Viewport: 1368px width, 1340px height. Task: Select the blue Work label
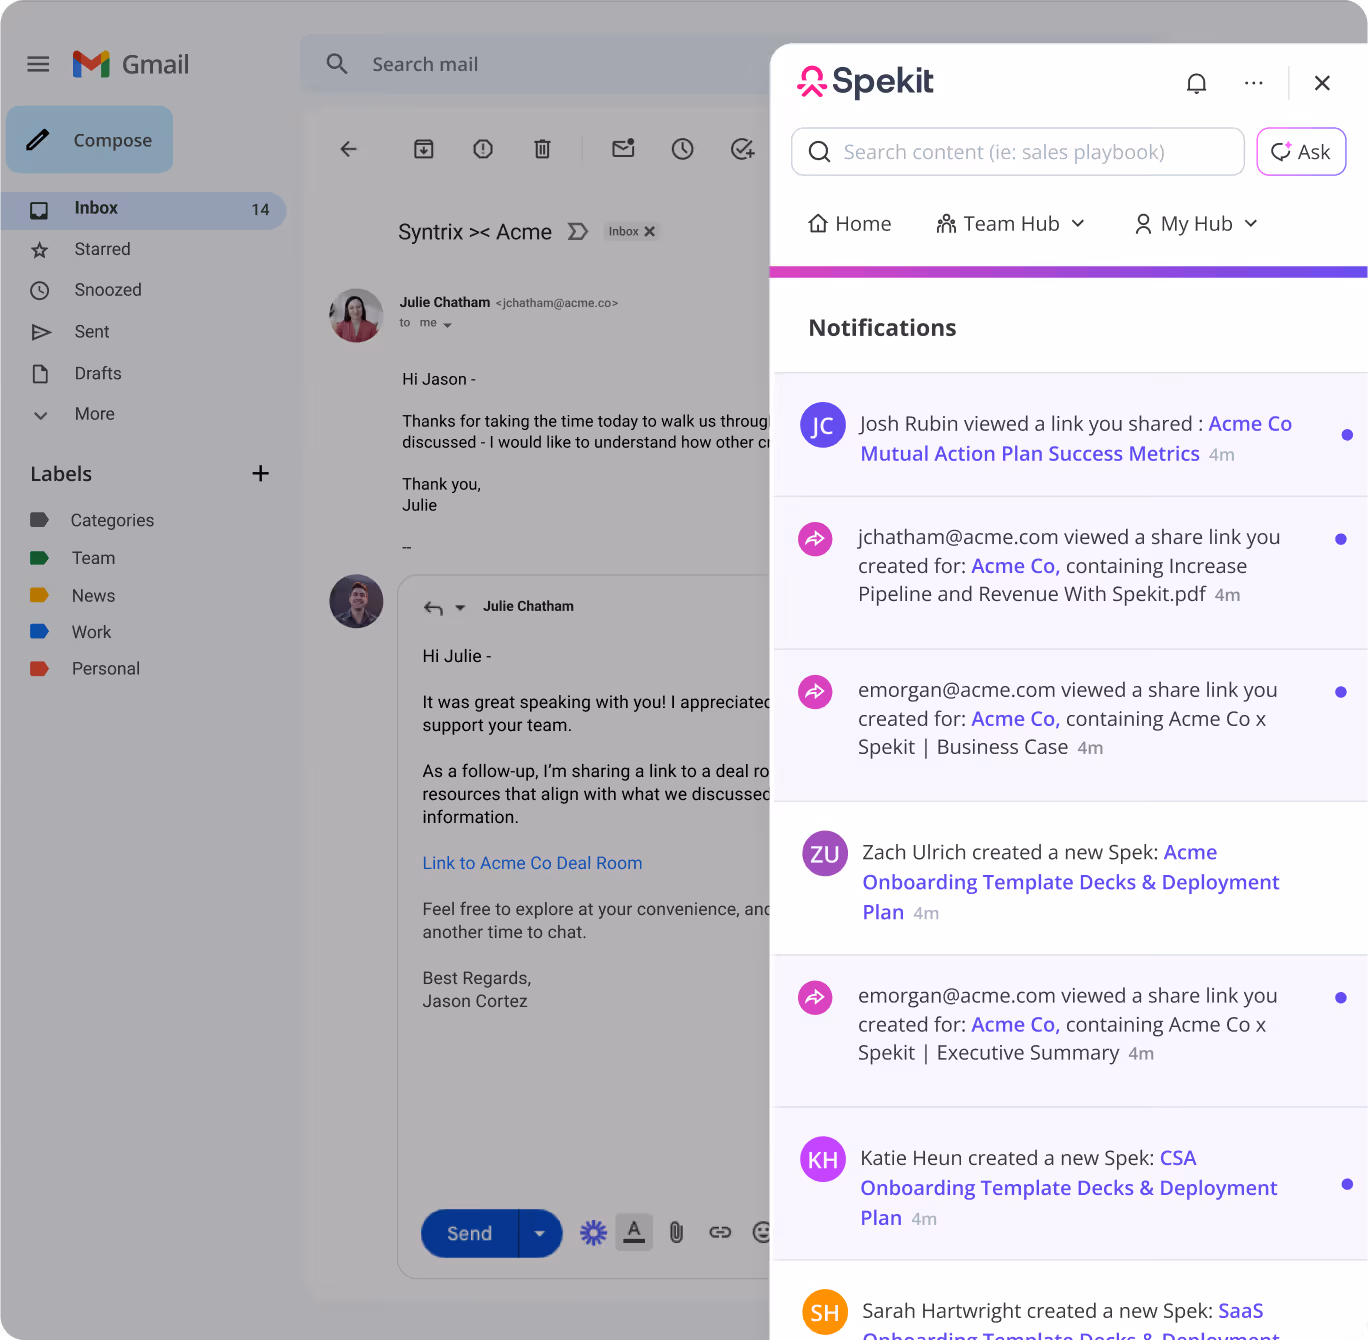click(x=91, y=632)
